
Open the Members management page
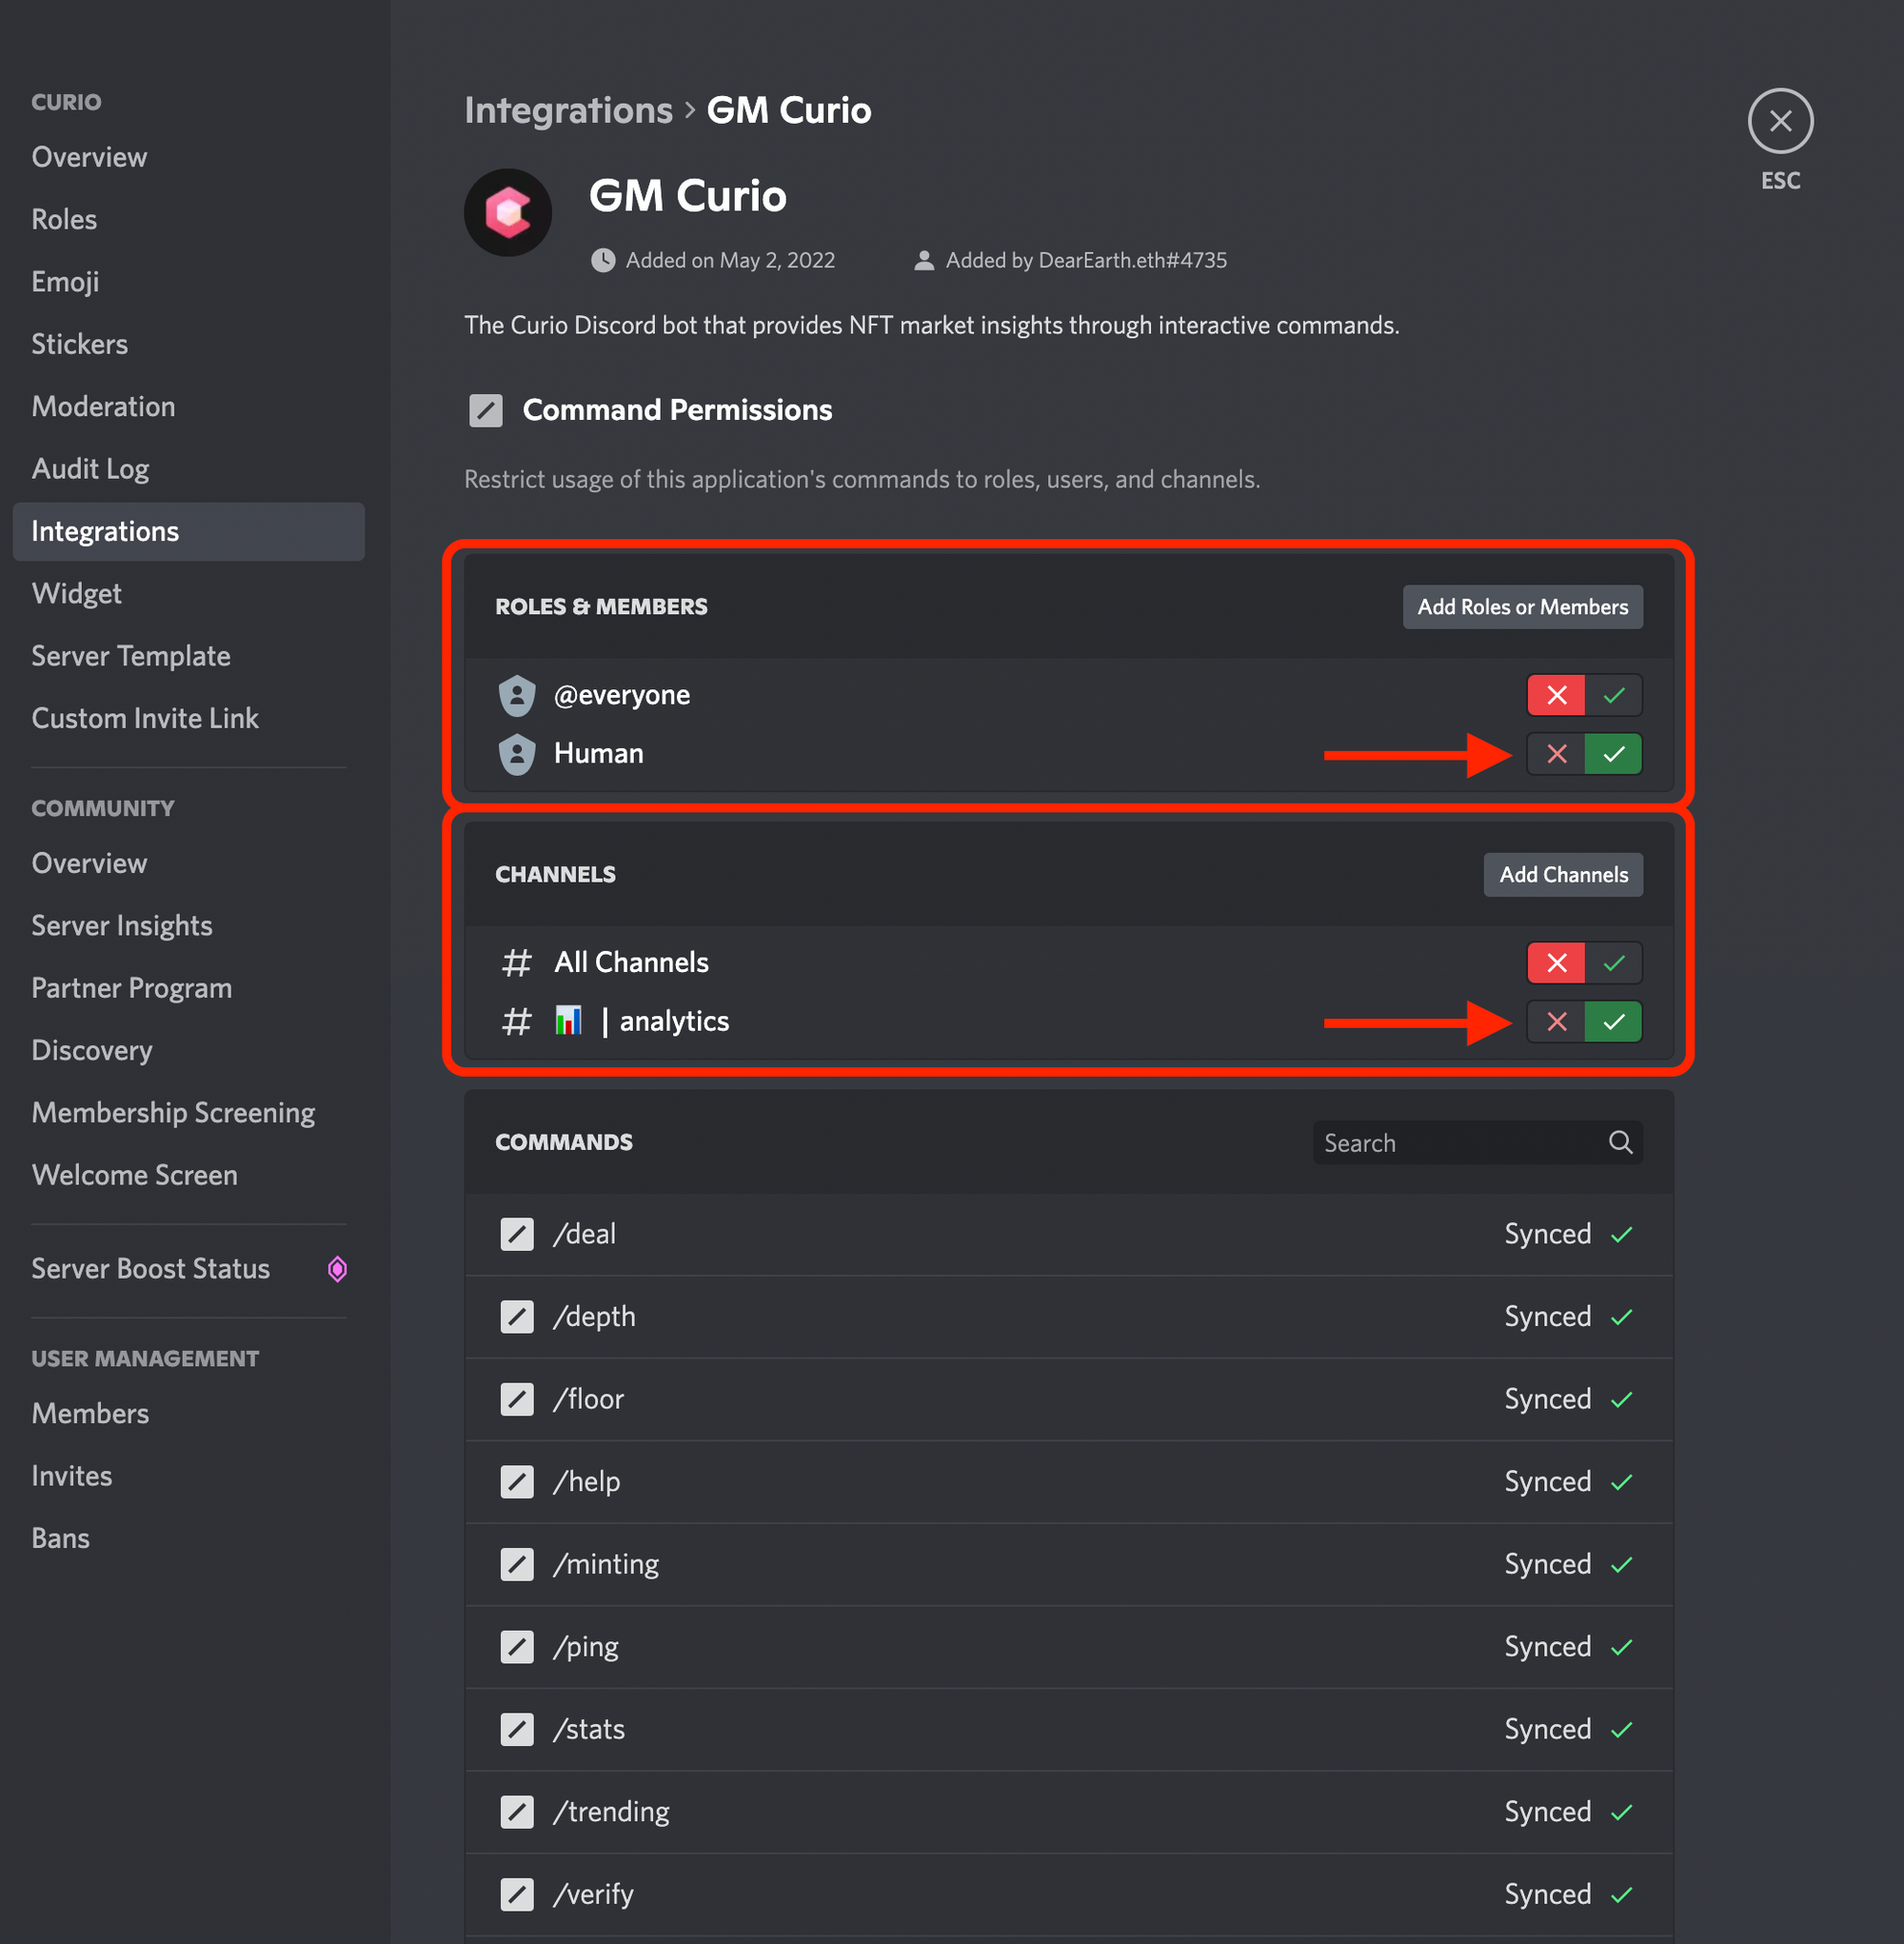(x=189, y=1413)
